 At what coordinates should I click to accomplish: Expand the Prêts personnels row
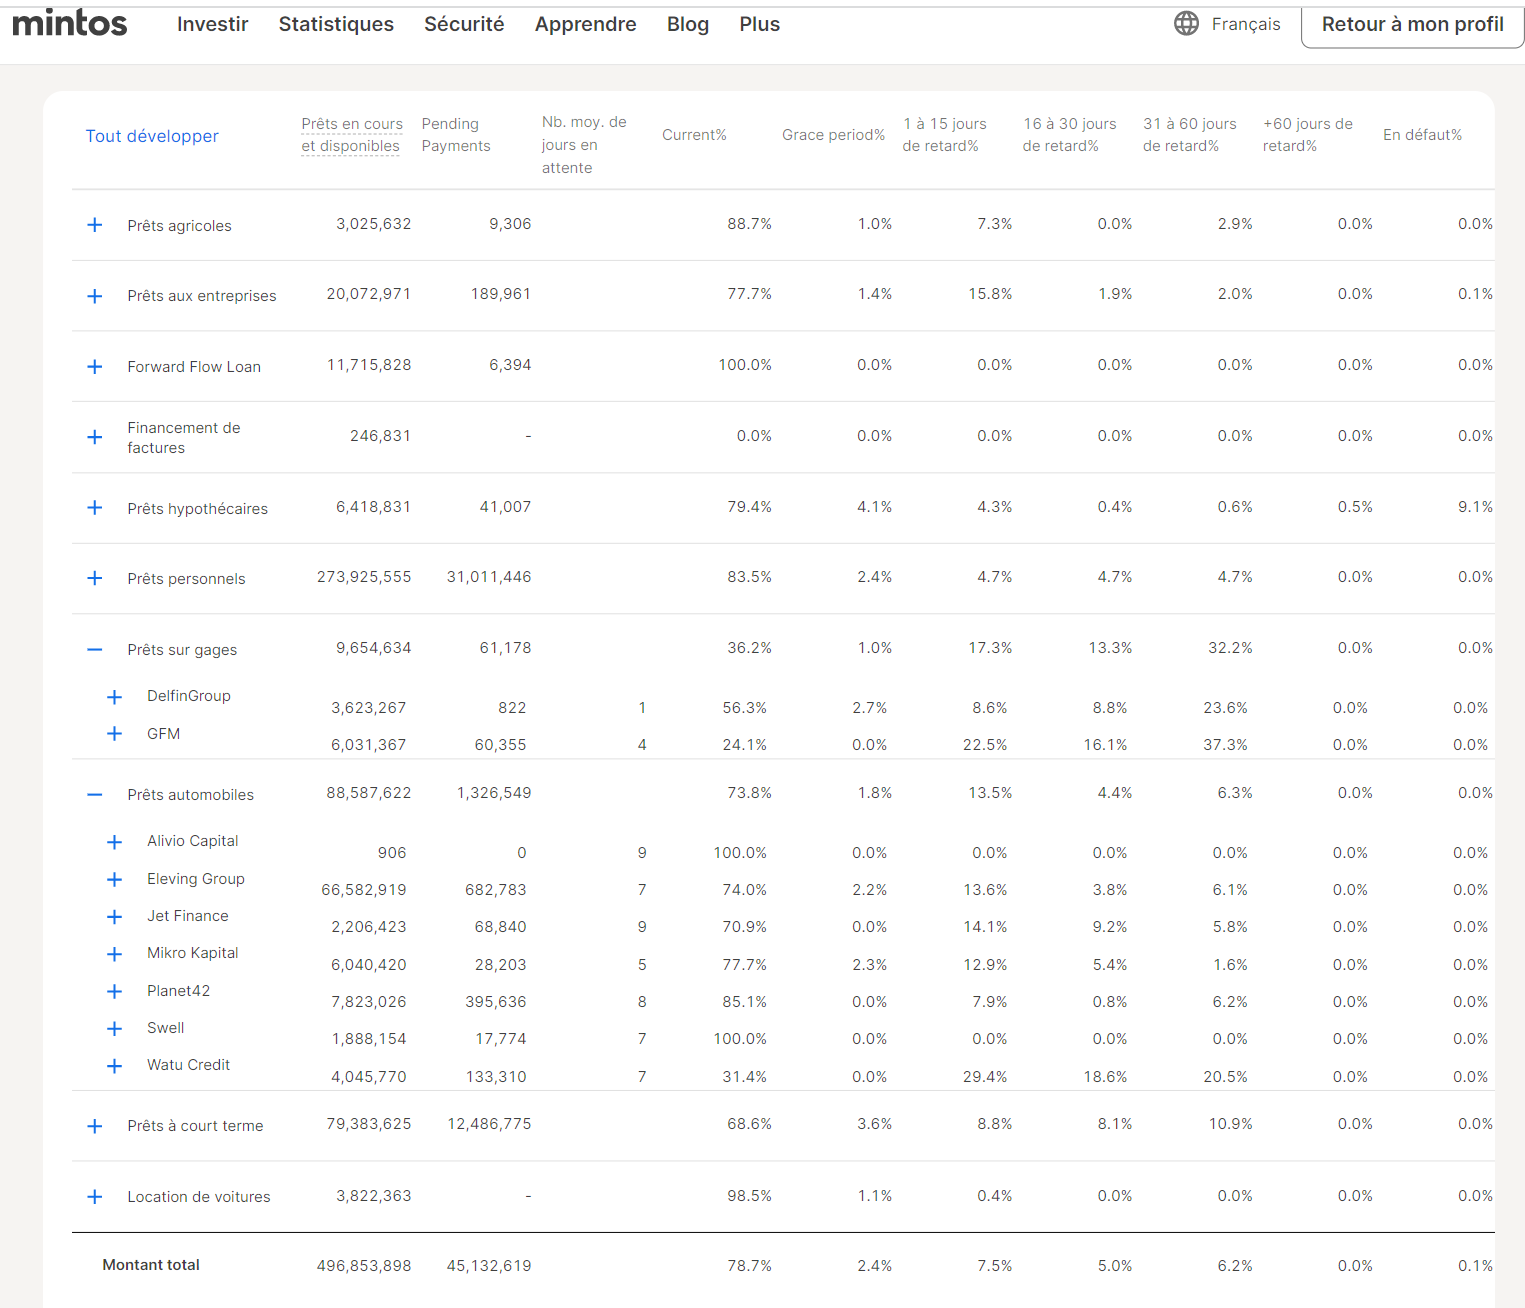pos(95,578)
